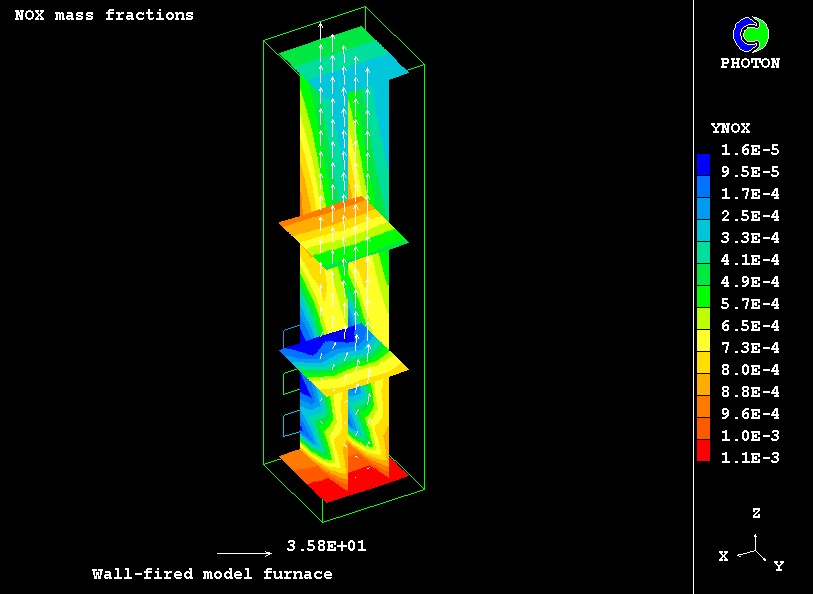The image size is (813, 594).
Task: Select the Y axis label
Action: click(778, 566)
